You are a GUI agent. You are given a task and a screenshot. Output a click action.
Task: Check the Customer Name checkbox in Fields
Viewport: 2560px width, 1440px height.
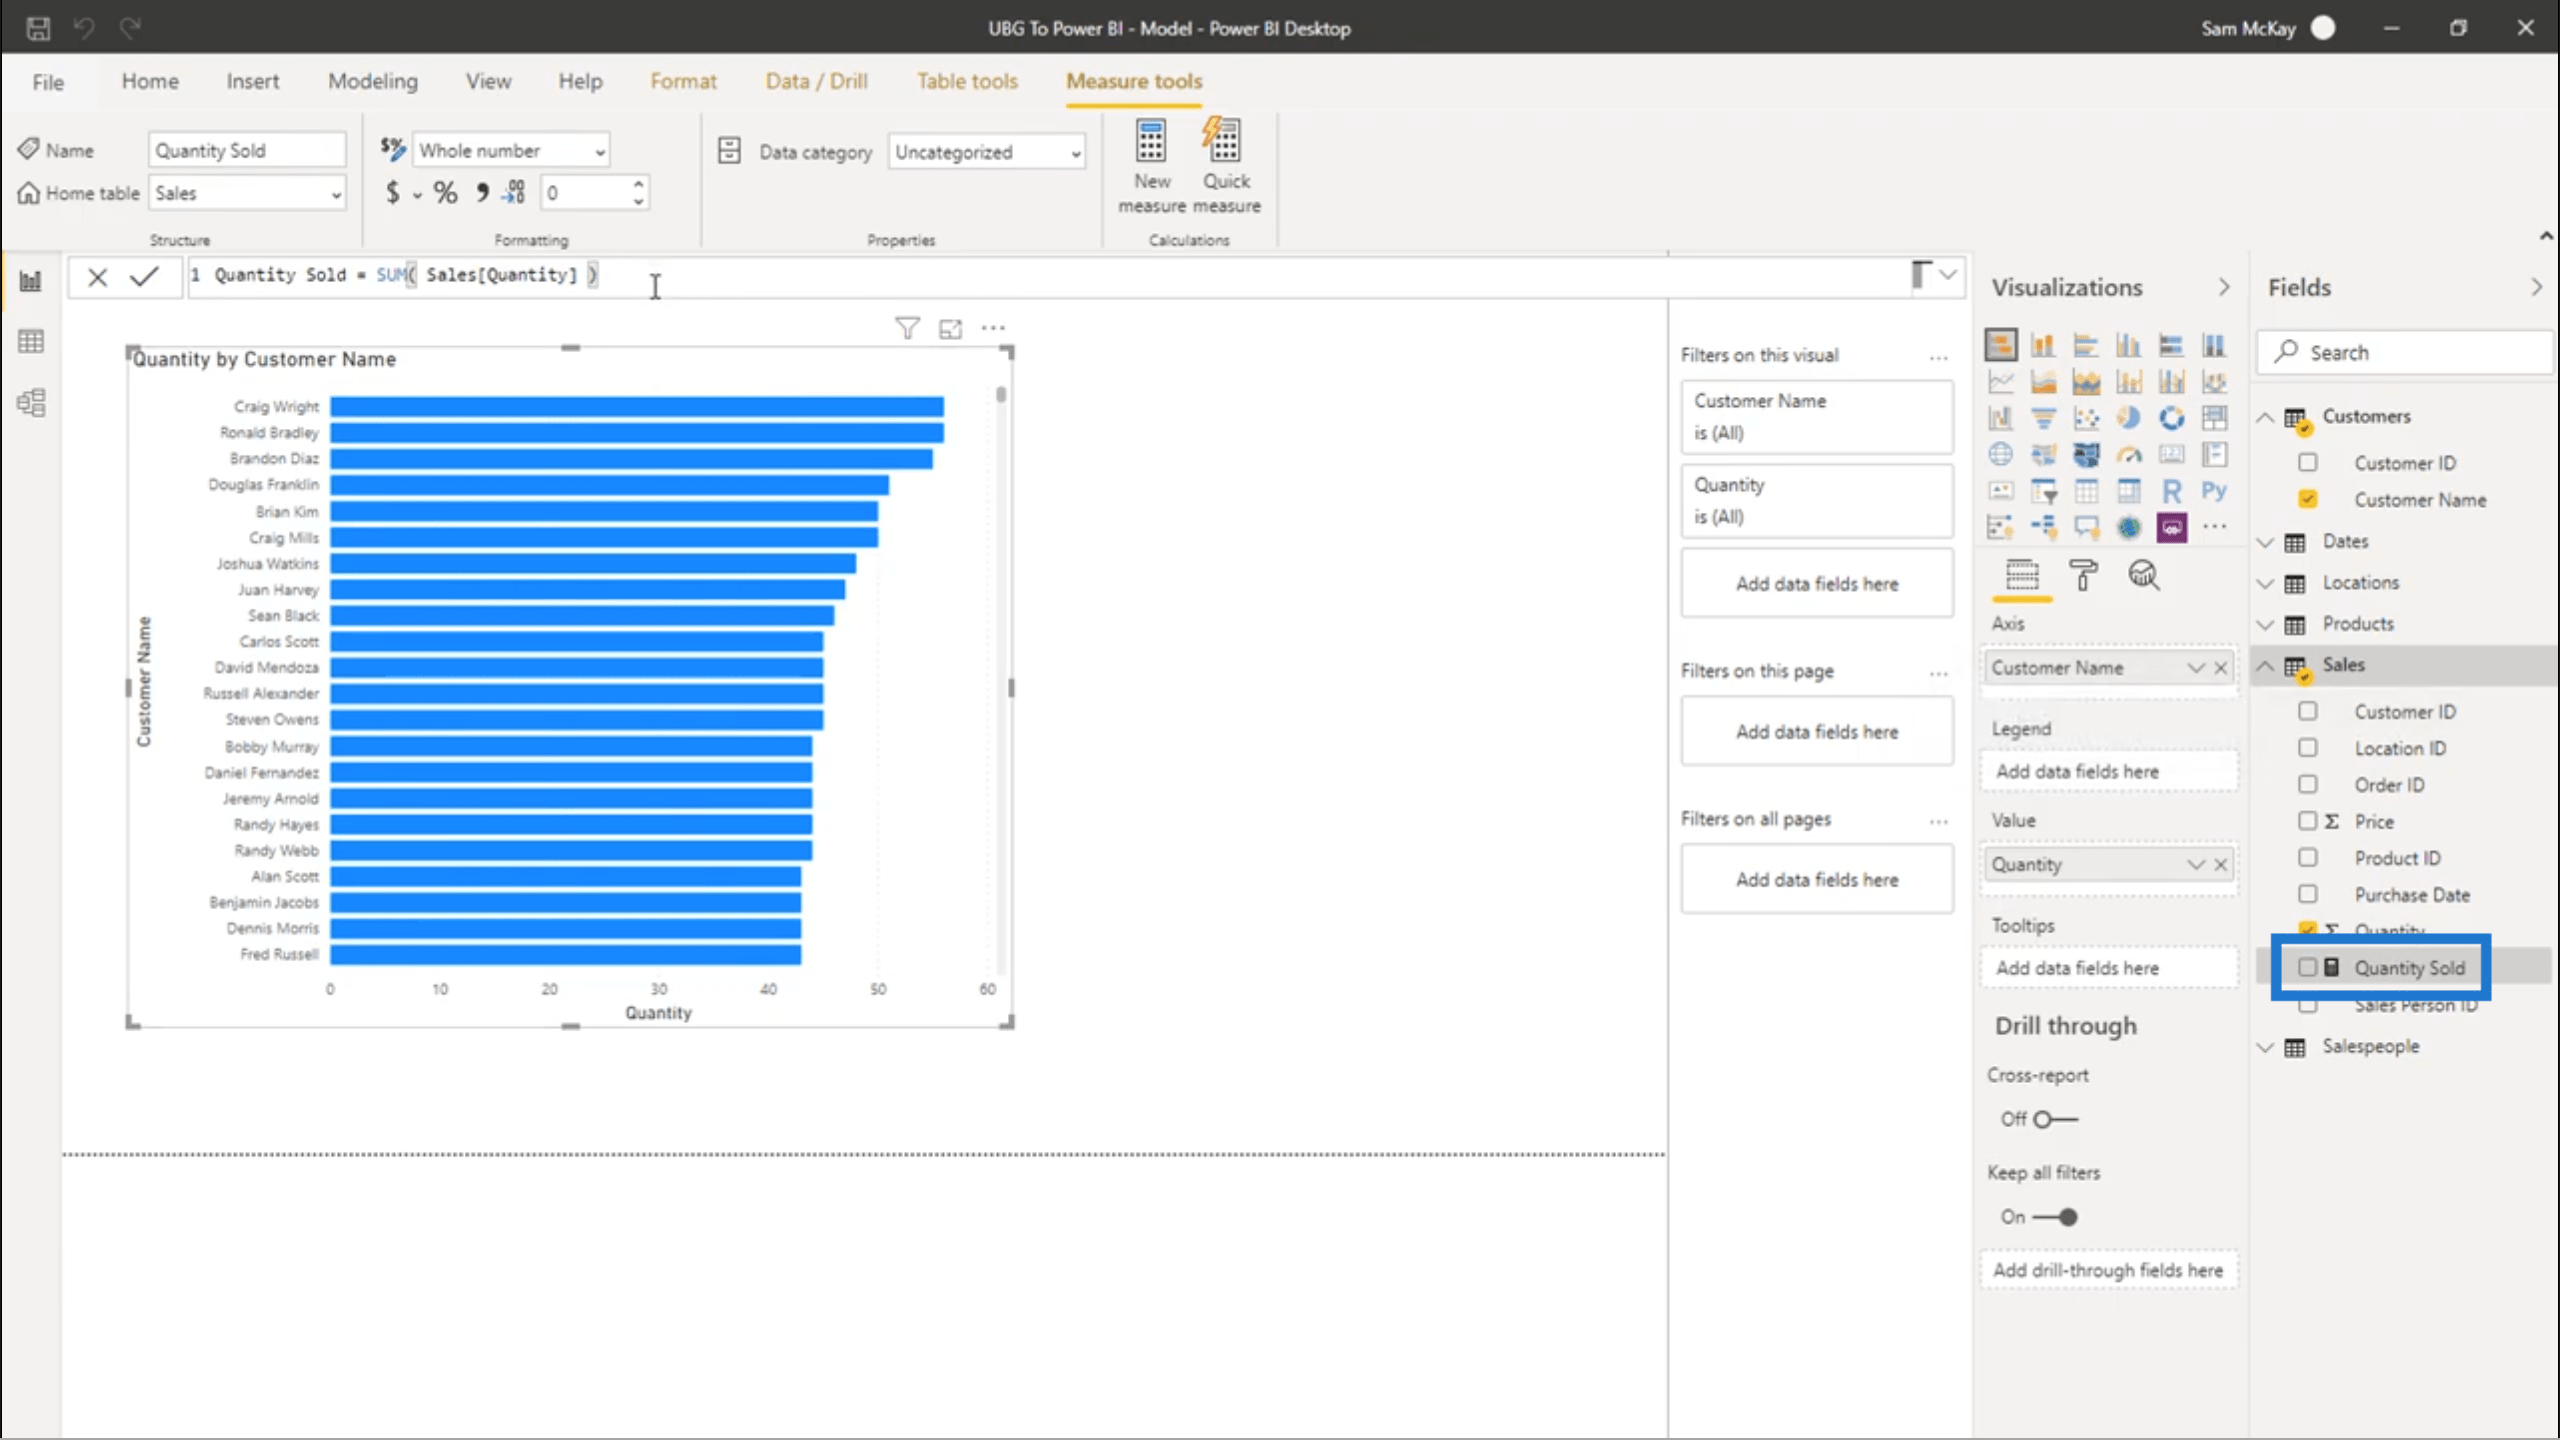pyautogui.click(x=2310, y=499)
